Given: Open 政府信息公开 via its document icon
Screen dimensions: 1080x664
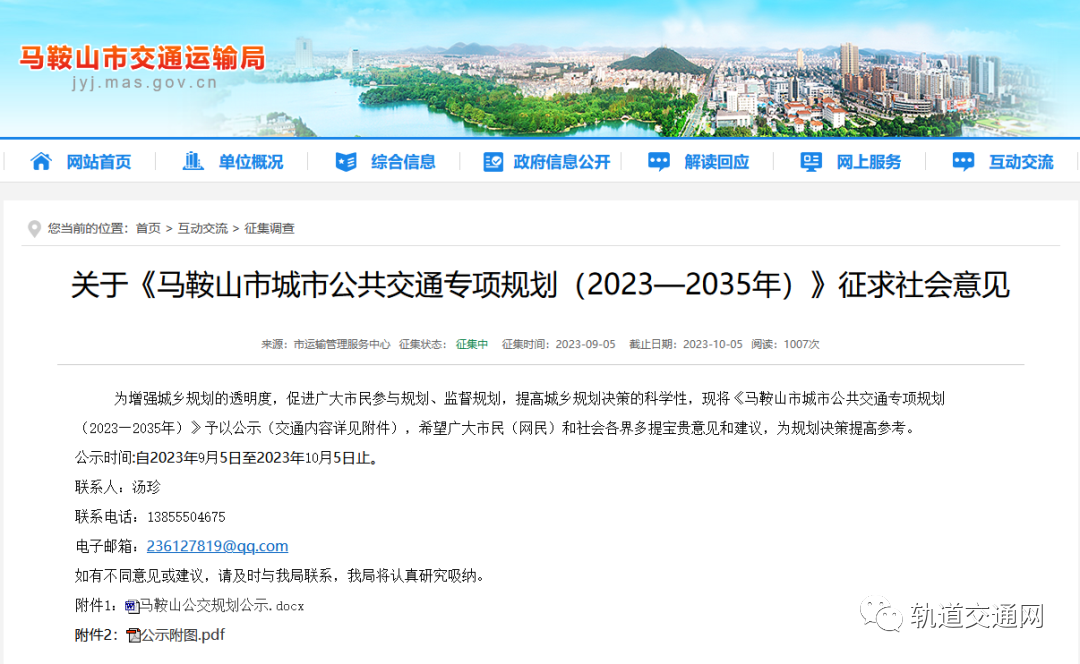Looking at the screenshot, I should pyautogui.click(x=492, y=161).
